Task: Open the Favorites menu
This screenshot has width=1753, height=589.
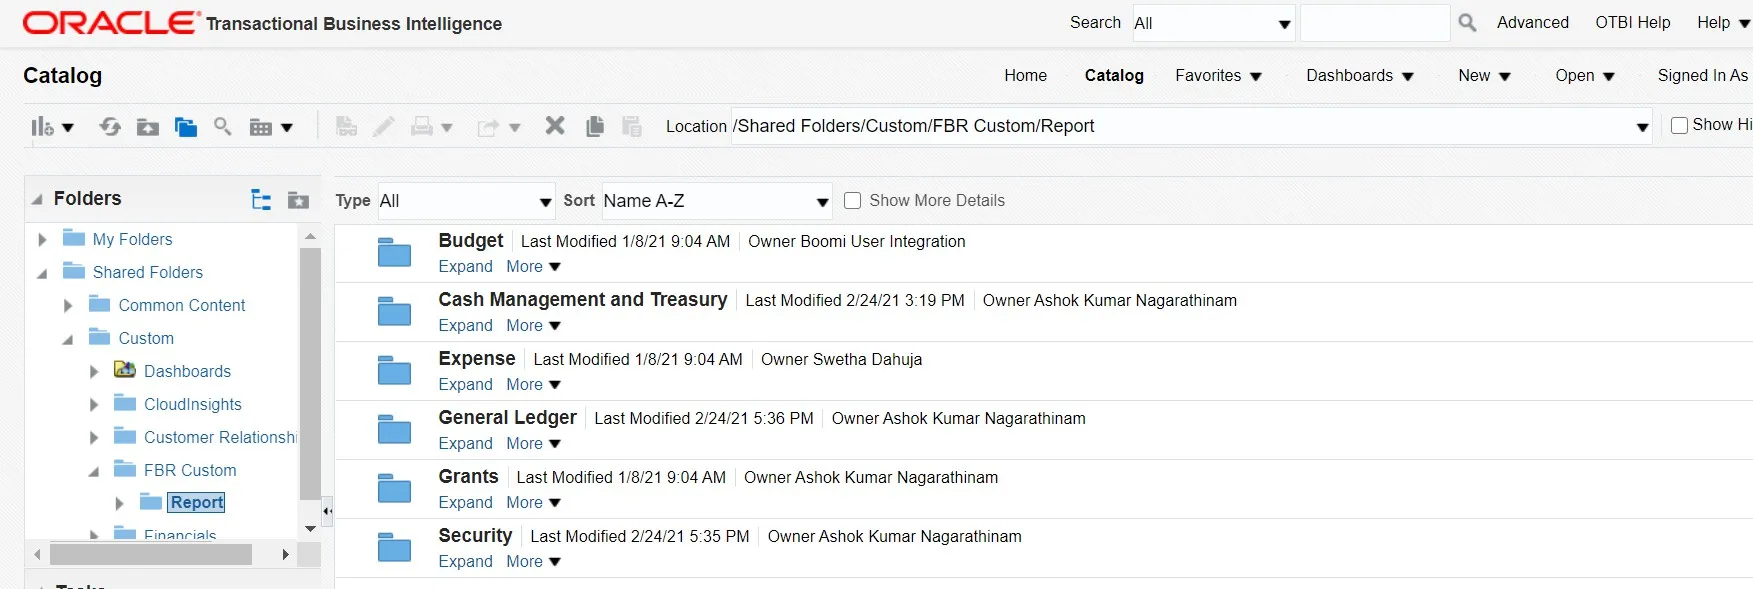Action: click(1218, 76)
